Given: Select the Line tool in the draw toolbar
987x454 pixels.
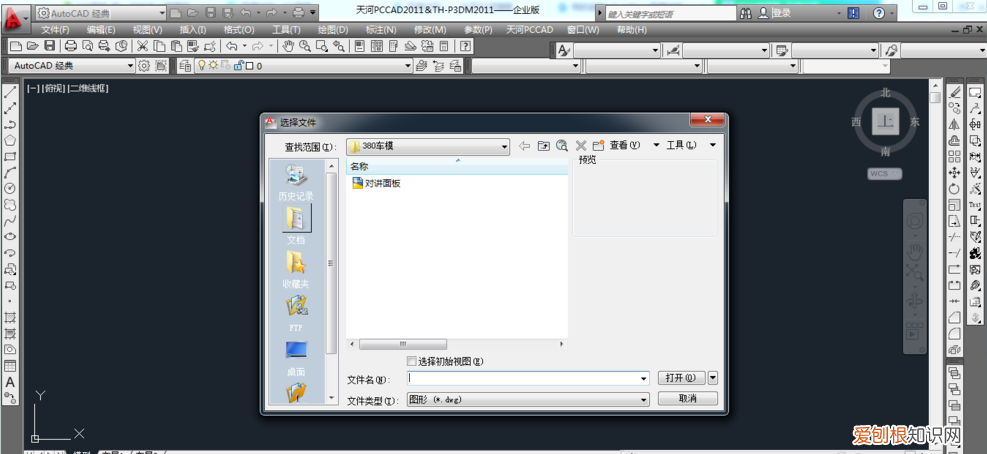Looking at the screenshot, I should pyautogui.click(x=10, y=92).
